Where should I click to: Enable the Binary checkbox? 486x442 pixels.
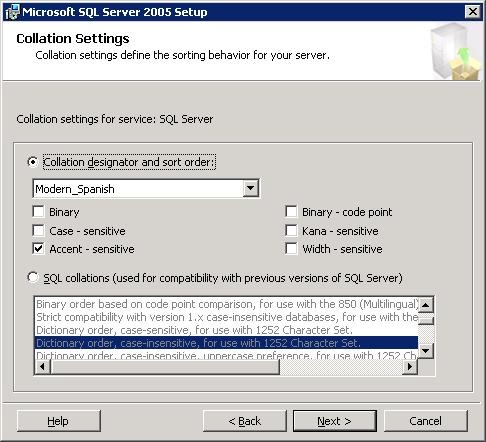(x=38, y=212)
